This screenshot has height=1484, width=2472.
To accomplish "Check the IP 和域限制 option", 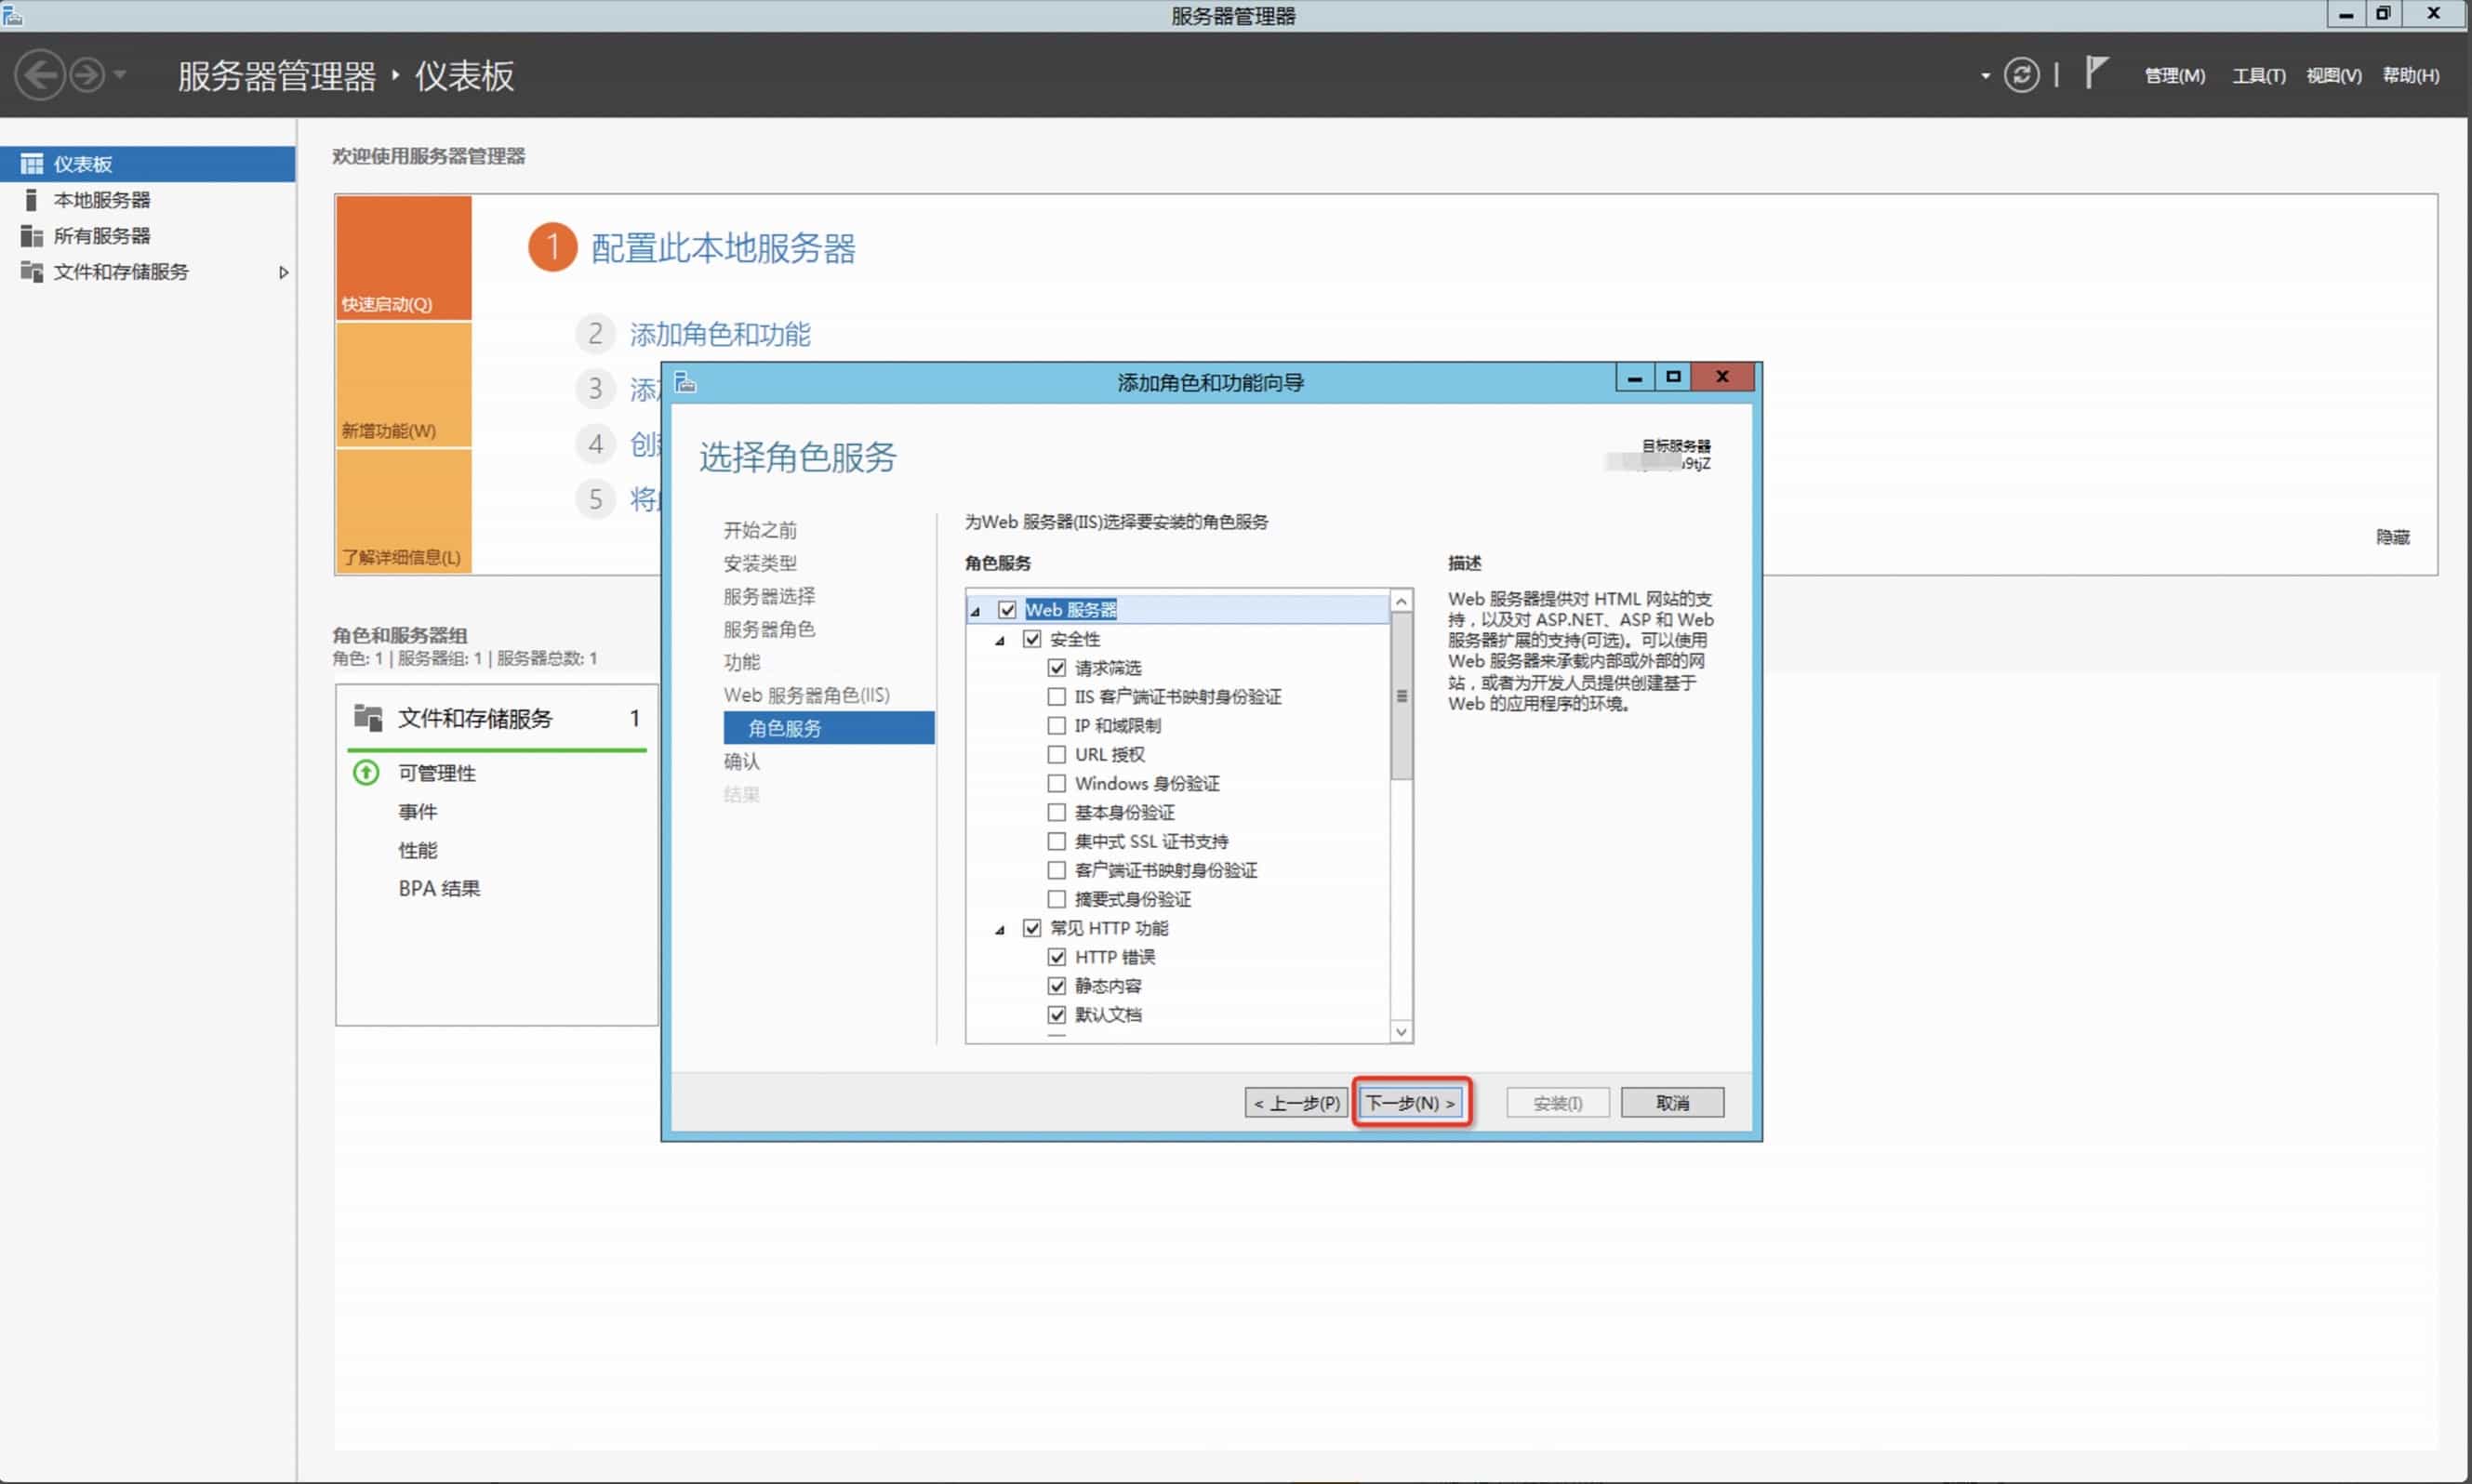I will [x=1056, y=725].
